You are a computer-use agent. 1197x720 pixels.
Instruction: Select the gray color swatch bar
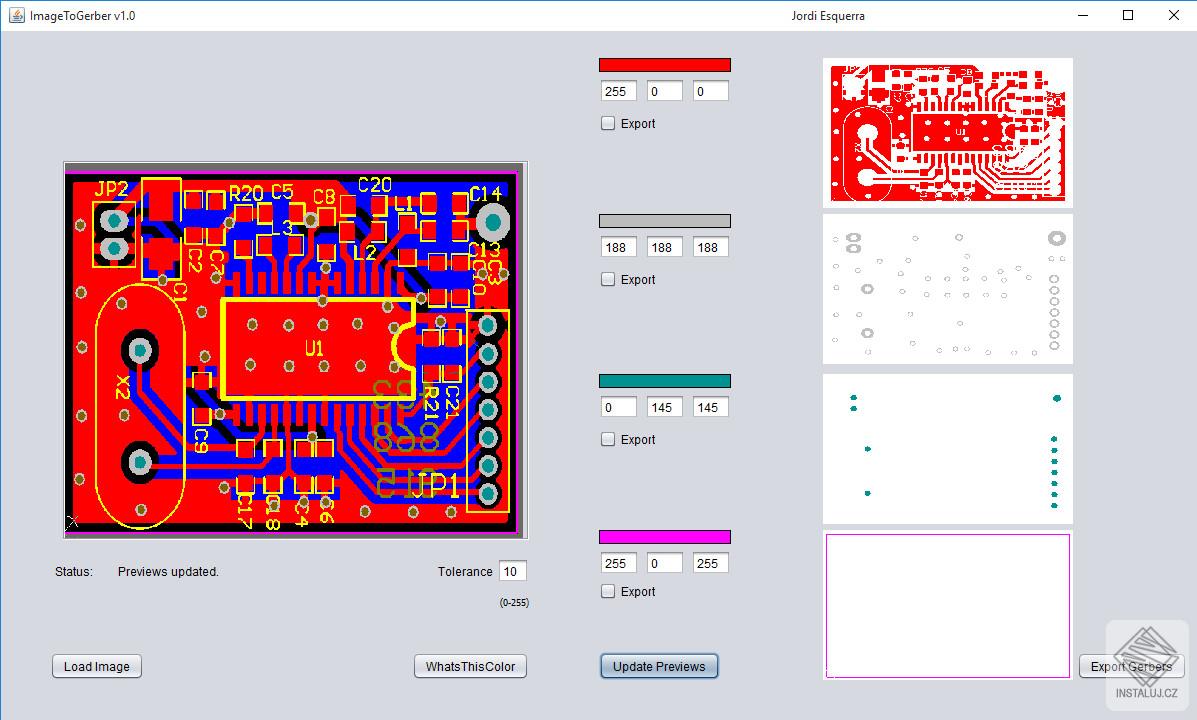click(x=665, y=221)
